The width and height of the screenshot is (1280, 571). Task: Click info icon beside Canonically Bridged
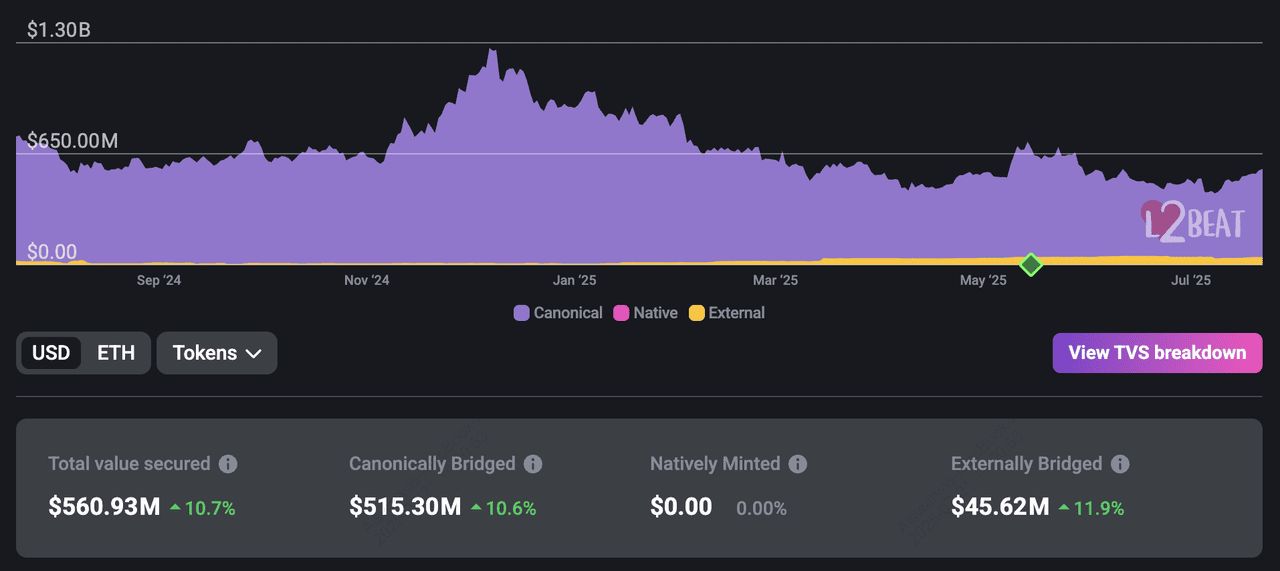pyautogui.click(x=533, y=464)
